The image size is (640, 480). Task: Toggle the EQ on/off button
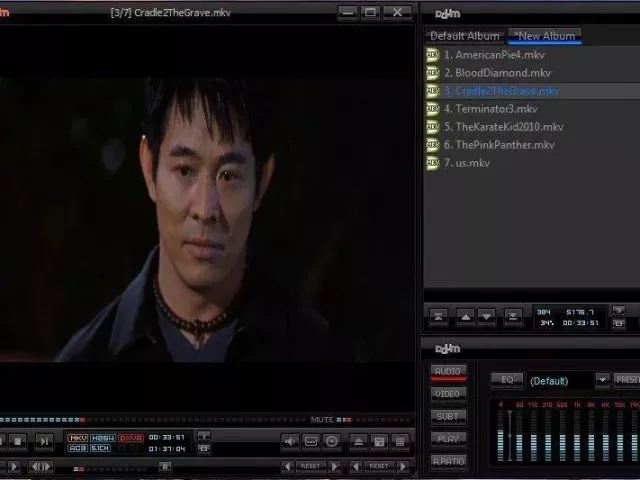[506, 380]
